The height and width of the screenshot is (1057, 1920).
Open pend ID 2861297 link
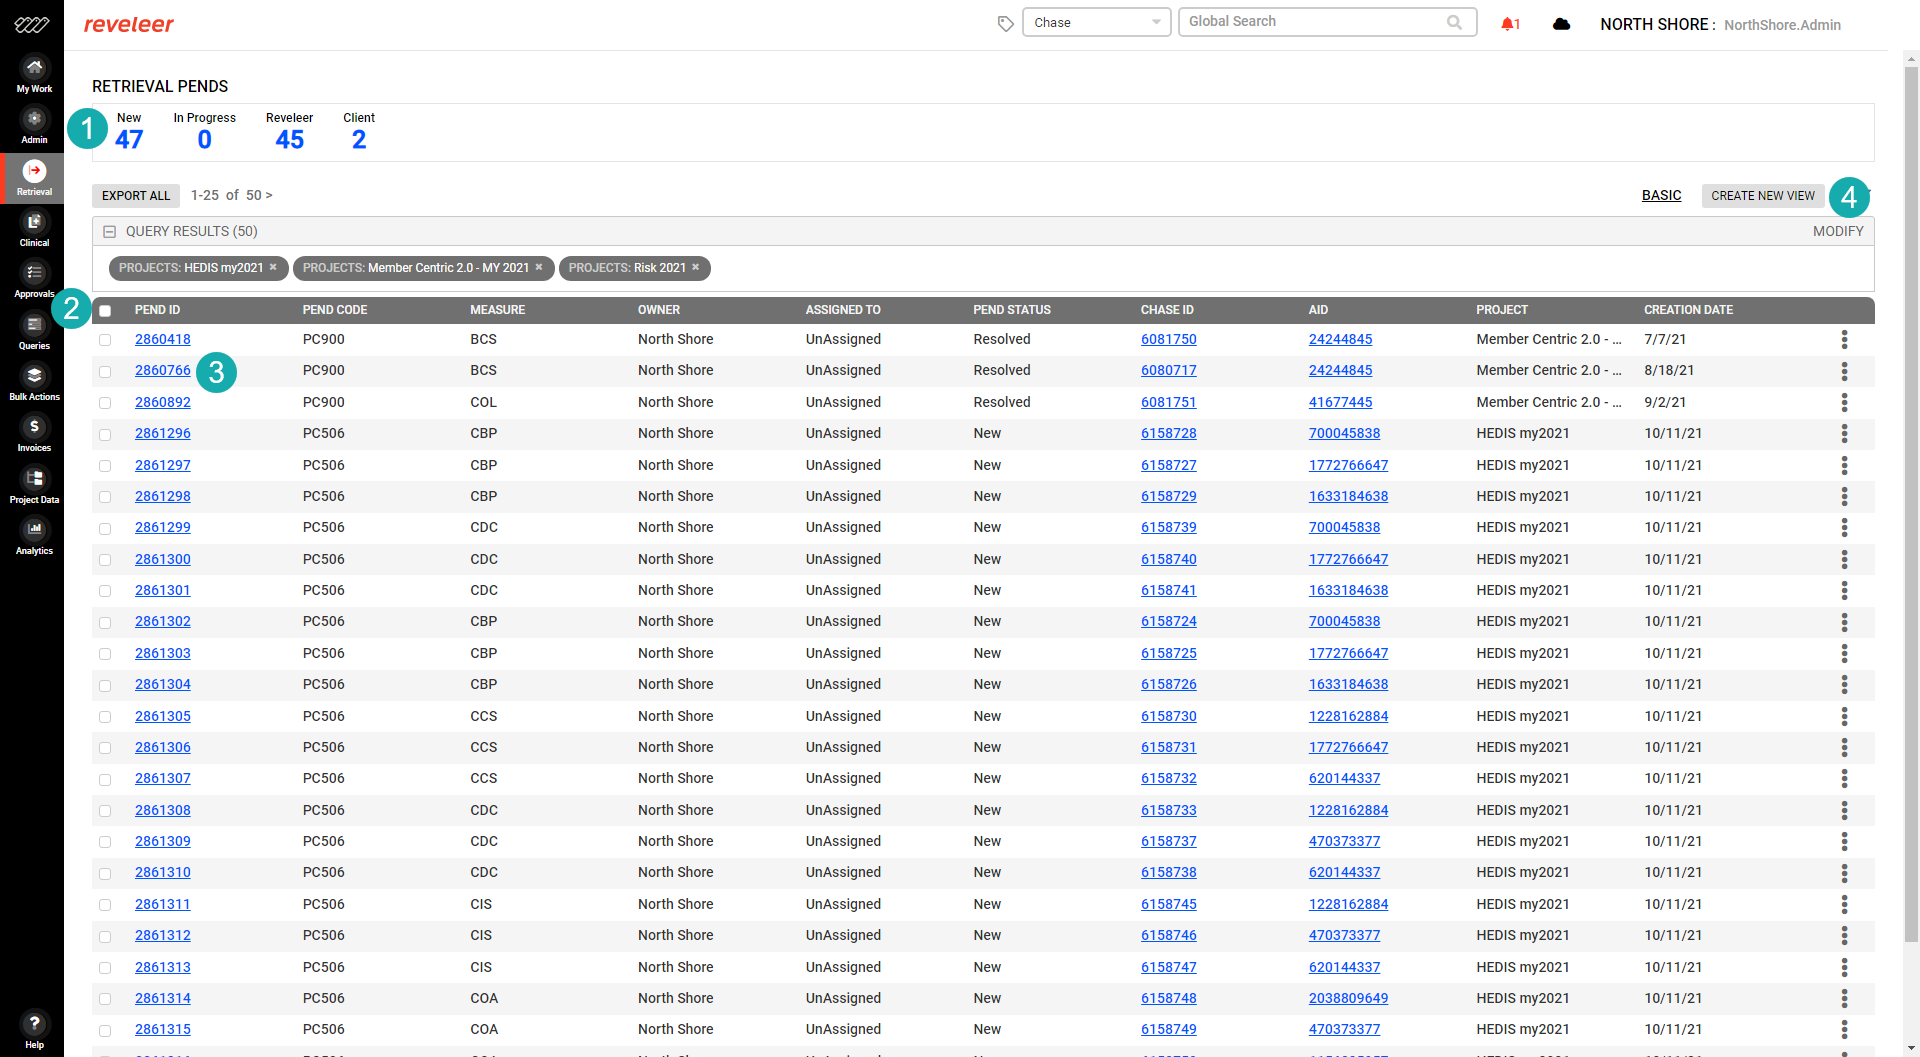click(x=163, y=465)
